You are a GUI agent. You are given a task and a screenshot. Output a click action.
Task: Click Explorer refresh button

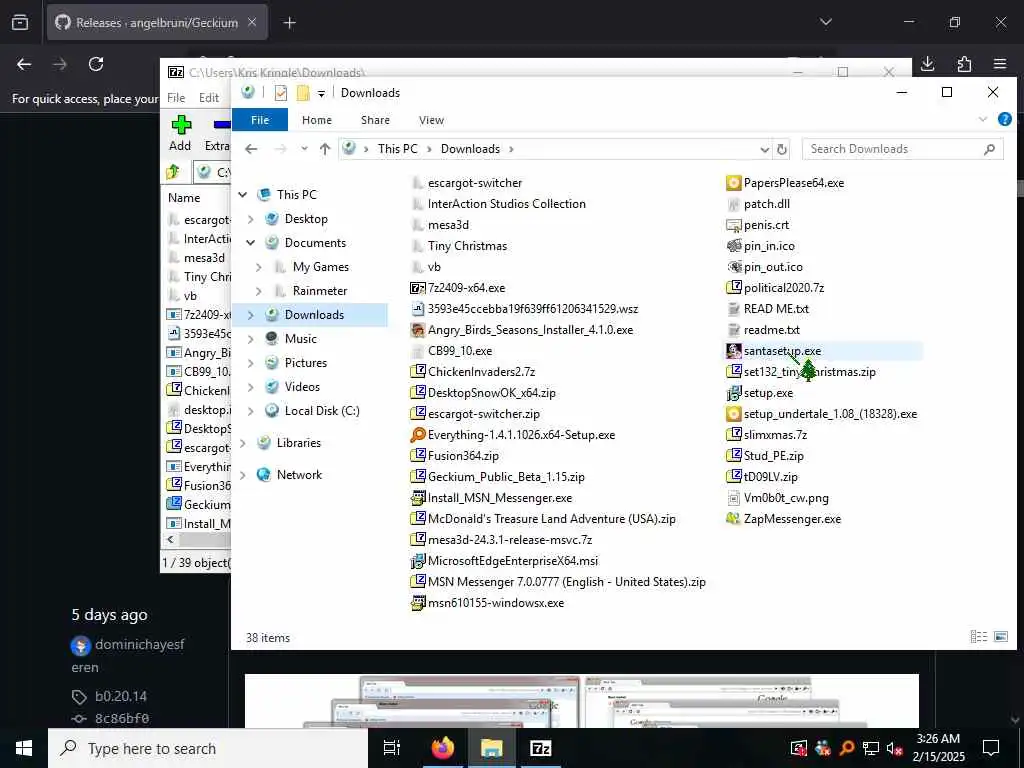point(782,149)
